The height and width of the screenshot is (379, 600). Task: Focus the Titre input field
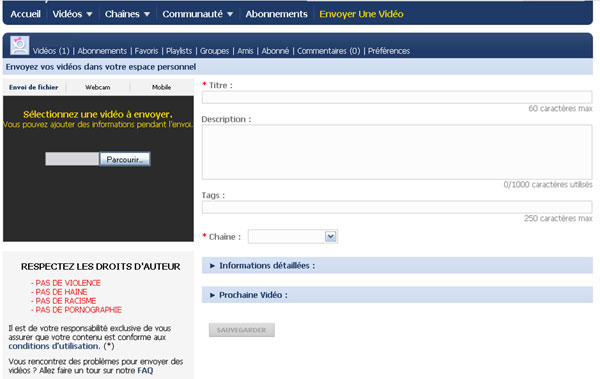tap(397, 97)
